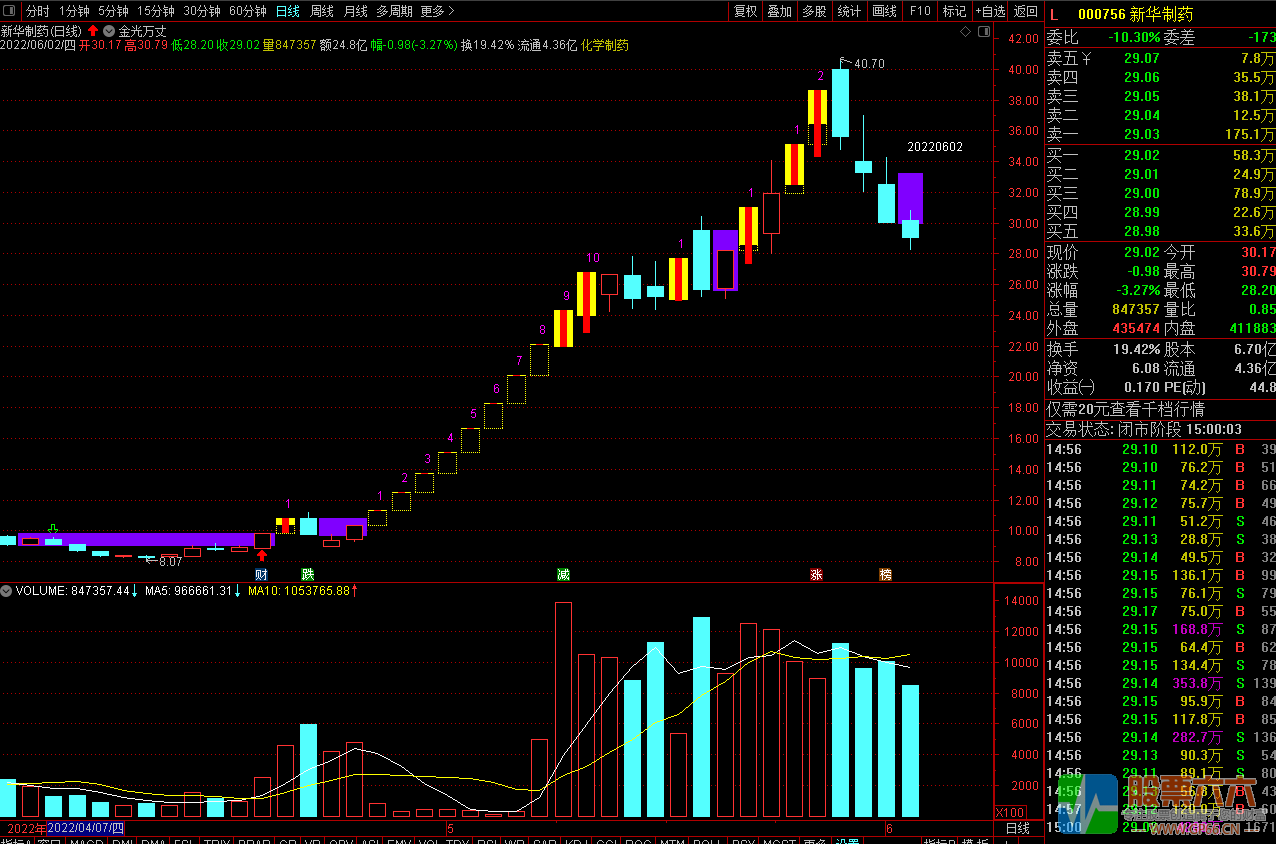Click the small flag icon at 40.70 high
This screenshot has width=1276, height=844.
click(x=844, y=62)
